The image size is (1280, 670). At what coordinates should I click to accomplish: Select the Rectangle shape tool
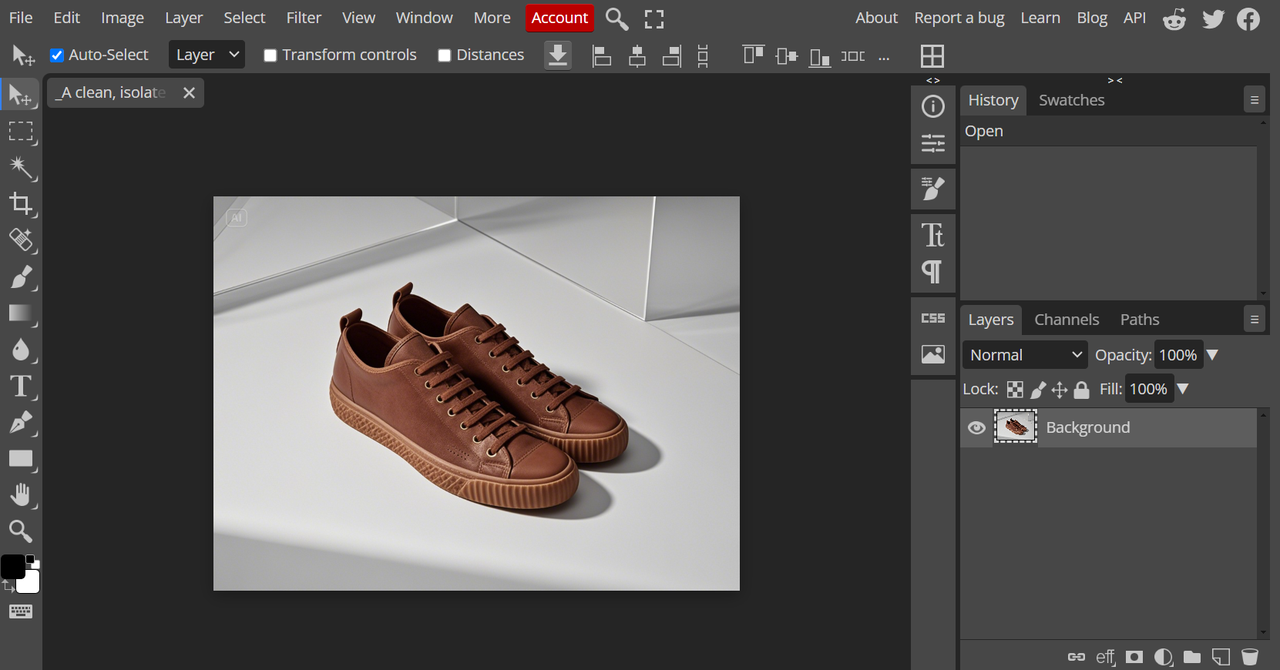point(21,459)
